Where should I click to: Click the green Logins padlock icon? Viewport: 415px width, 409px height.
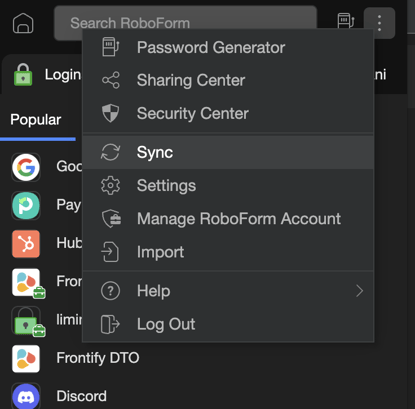pyautogui.click(x=23, y=75)
